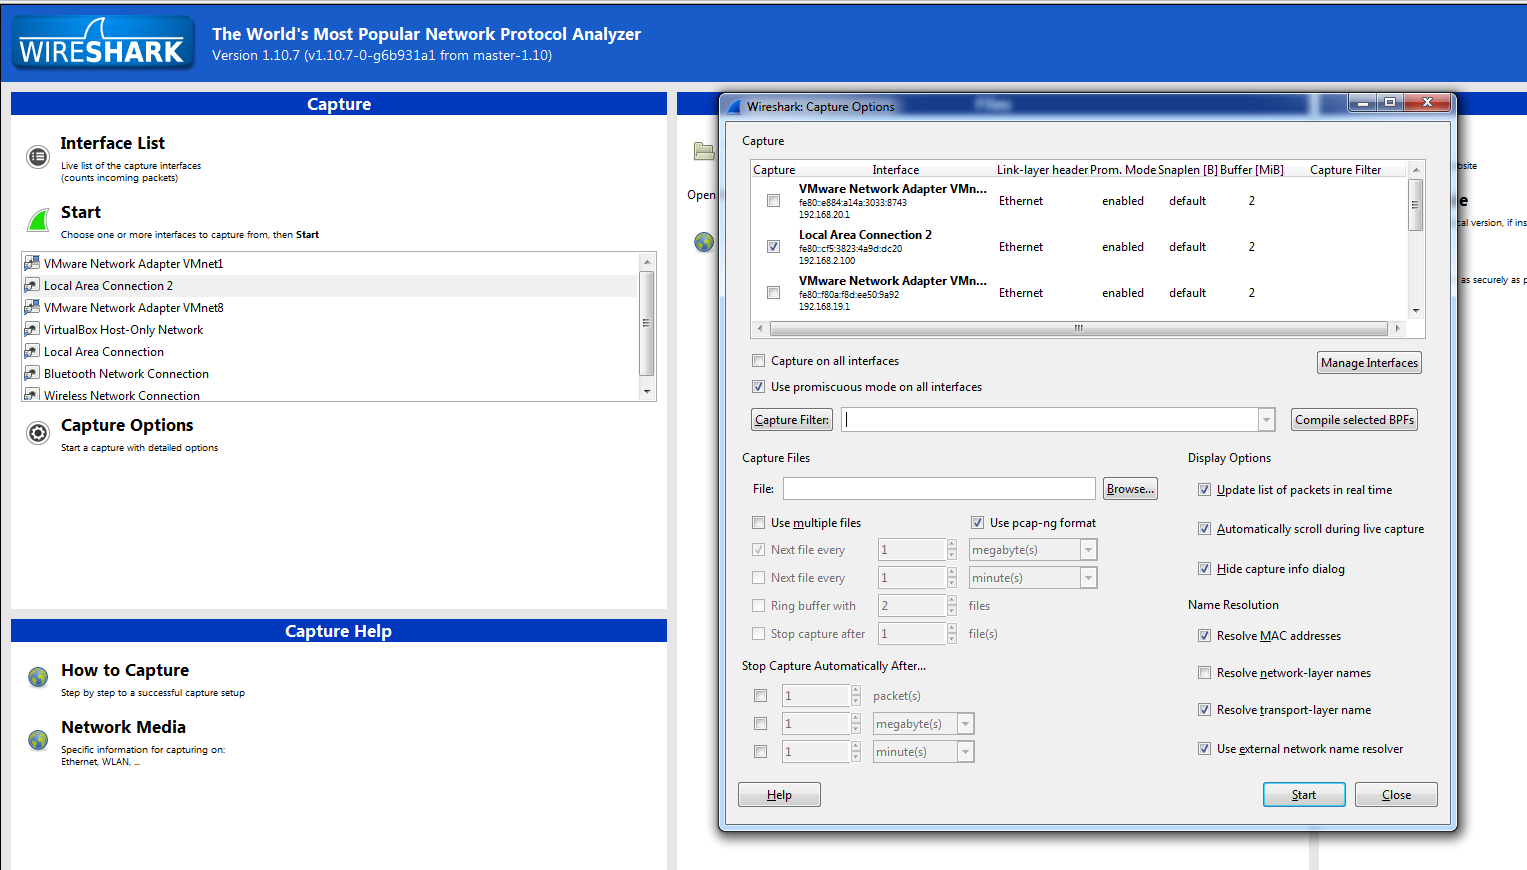This screenshot has width=1527, height=870.
Task: Click the Browse button for capture file
Action: coord(1130,489)
